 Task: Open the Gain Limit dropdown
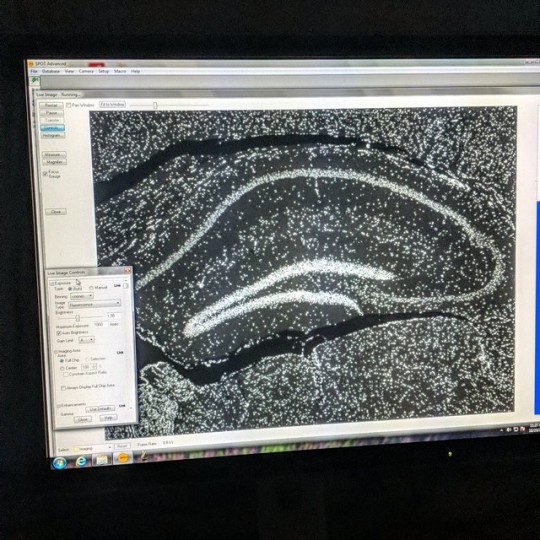click(86, 340)
